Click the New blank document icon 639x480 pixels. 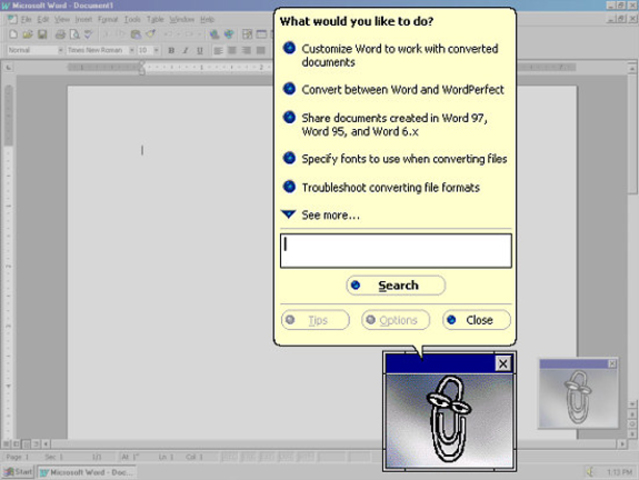click(13, 35)
